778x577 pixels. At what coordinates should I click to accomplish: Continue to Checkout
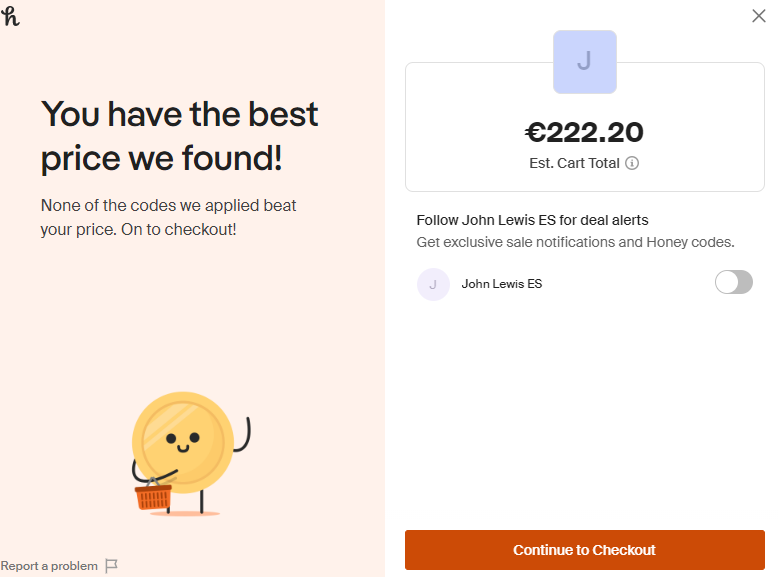[x=584, y=550]
